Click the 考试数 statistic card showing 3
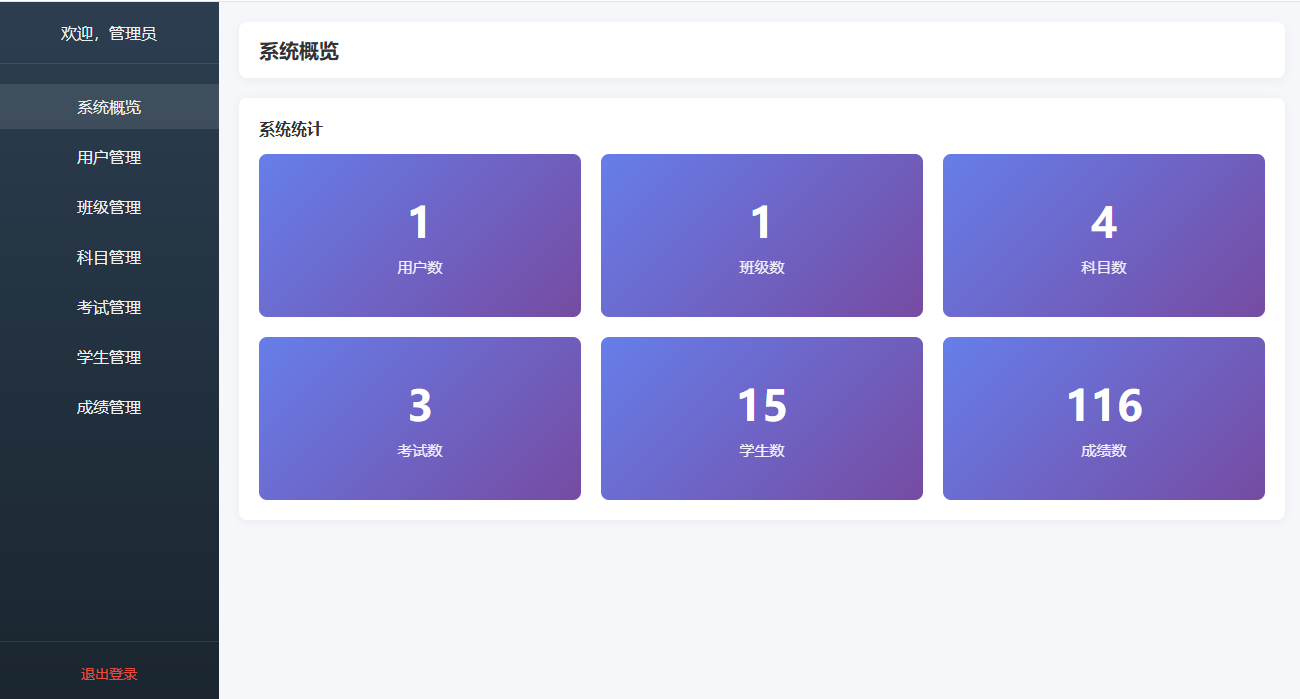 pyautogui.click(x=420, y=418)
